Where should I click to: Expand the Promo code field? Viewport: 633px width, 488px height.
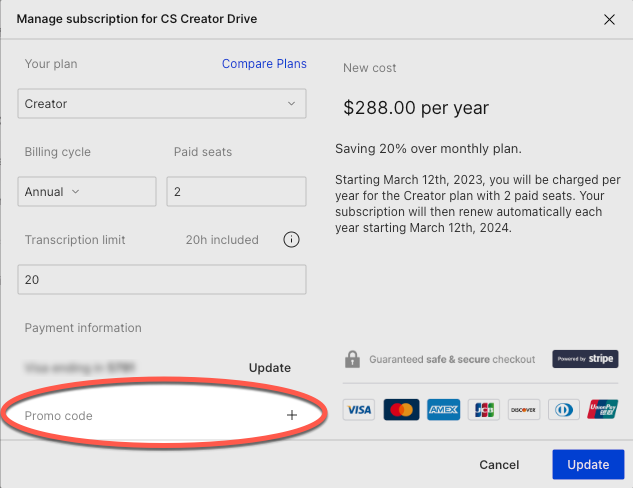pos(160,415)
